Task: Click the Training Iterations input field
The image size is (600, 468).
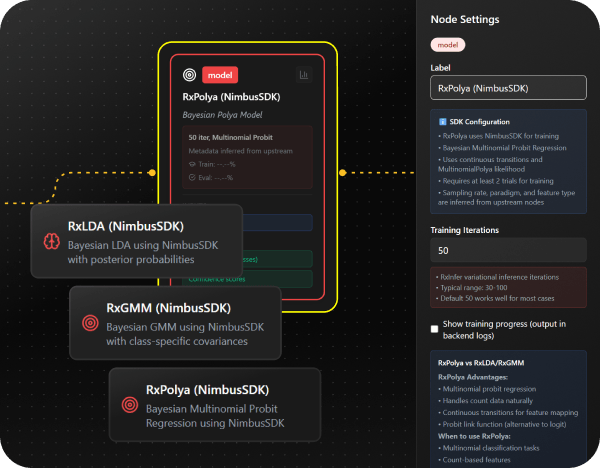Action: [x=508, y=250]
